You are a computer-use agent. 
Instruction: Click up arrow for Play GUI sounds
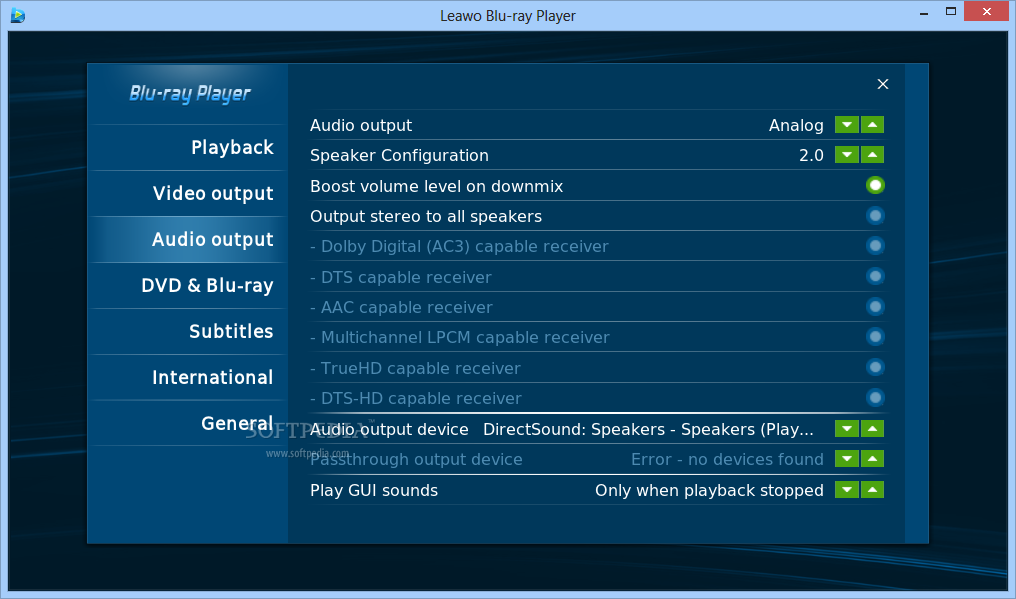(x=872, y=489)
